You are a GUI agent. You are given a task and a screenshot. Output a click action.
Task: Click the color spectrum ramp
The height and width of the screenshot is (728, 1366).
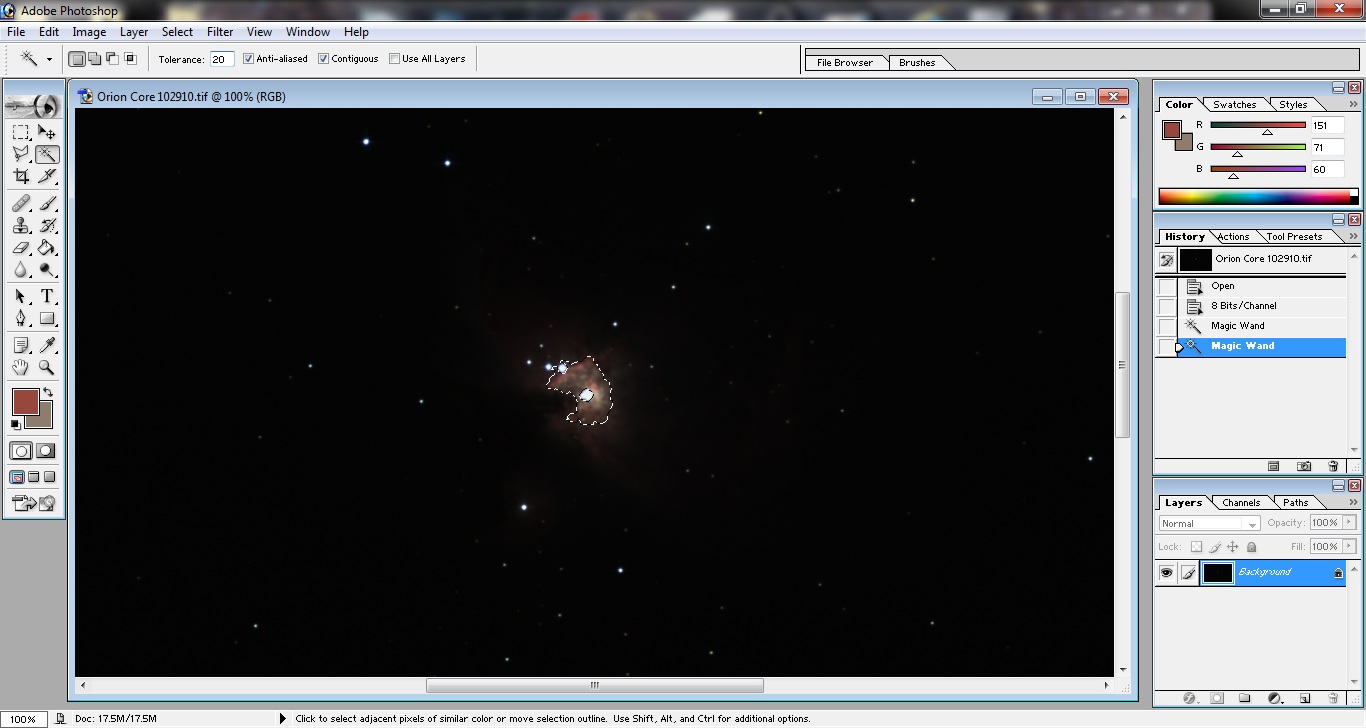[x=1258, y=196]
